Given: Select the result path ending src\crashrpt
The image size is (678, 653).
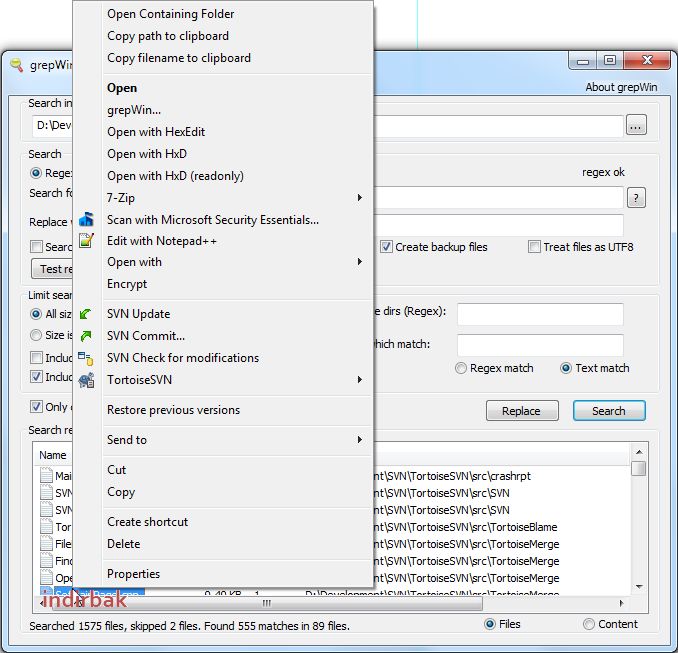Looking at the screenshot, I should [452, 476].
